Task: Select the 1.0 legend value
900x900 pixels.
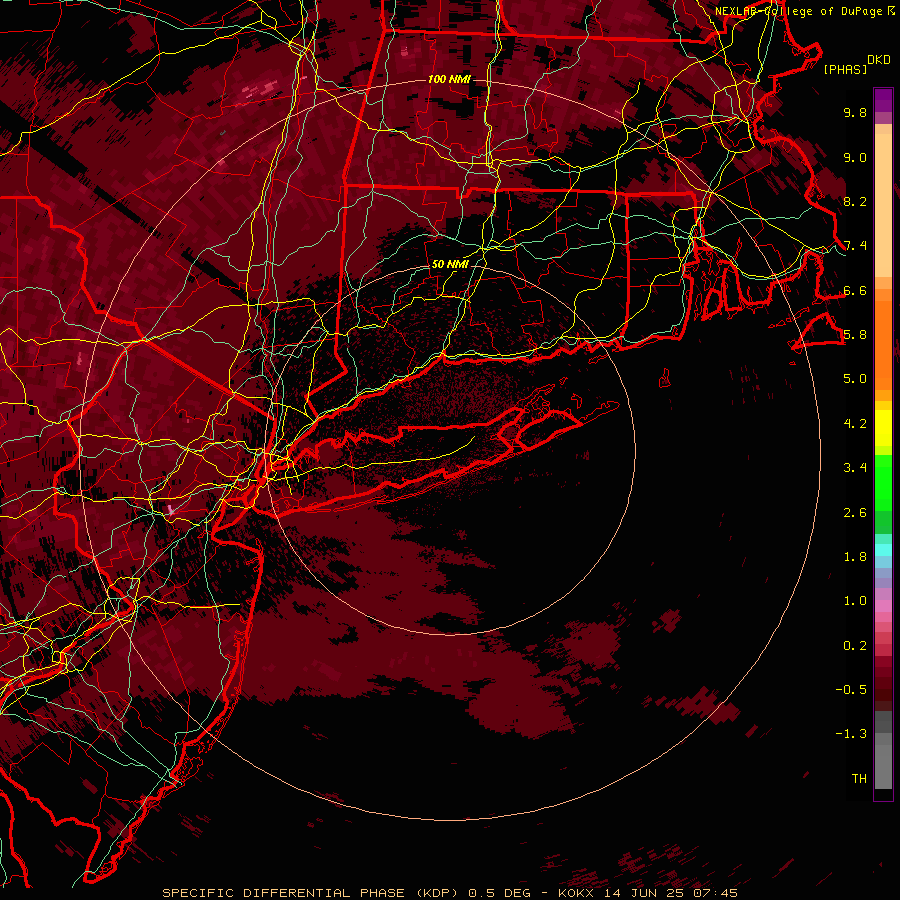Action: pyautogui.click(x=855, y=601)
